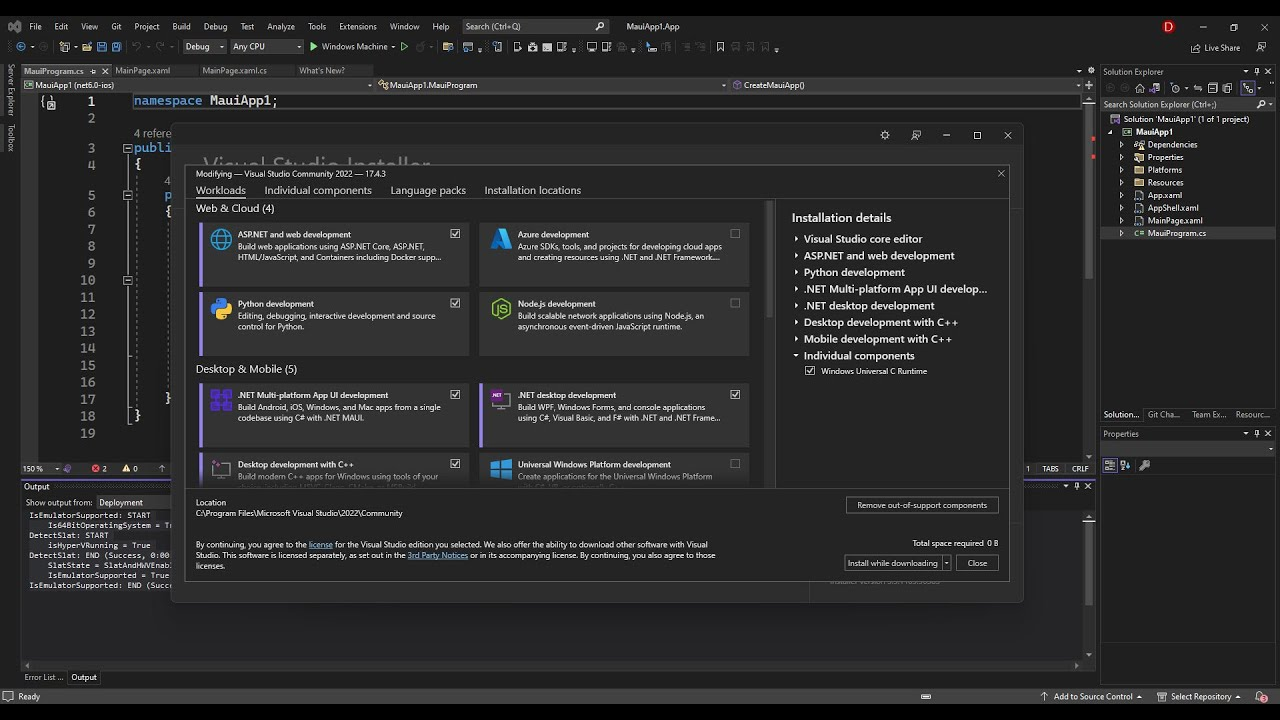Switch to the Individual components tab
This screenshot has width=1280, height=720.
click(318, 190)
